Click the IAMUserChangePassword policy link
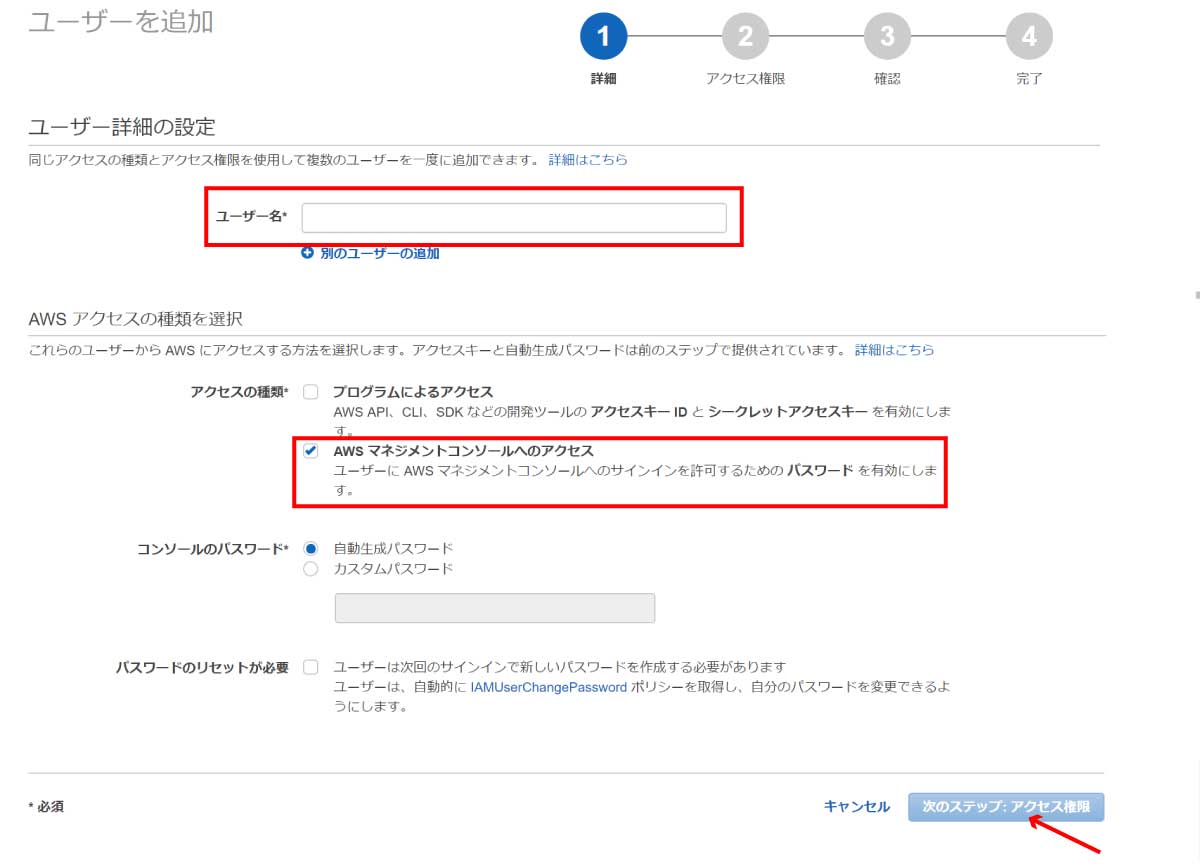Viewport: 1200px width, 866px height. [x=547, y=688]
